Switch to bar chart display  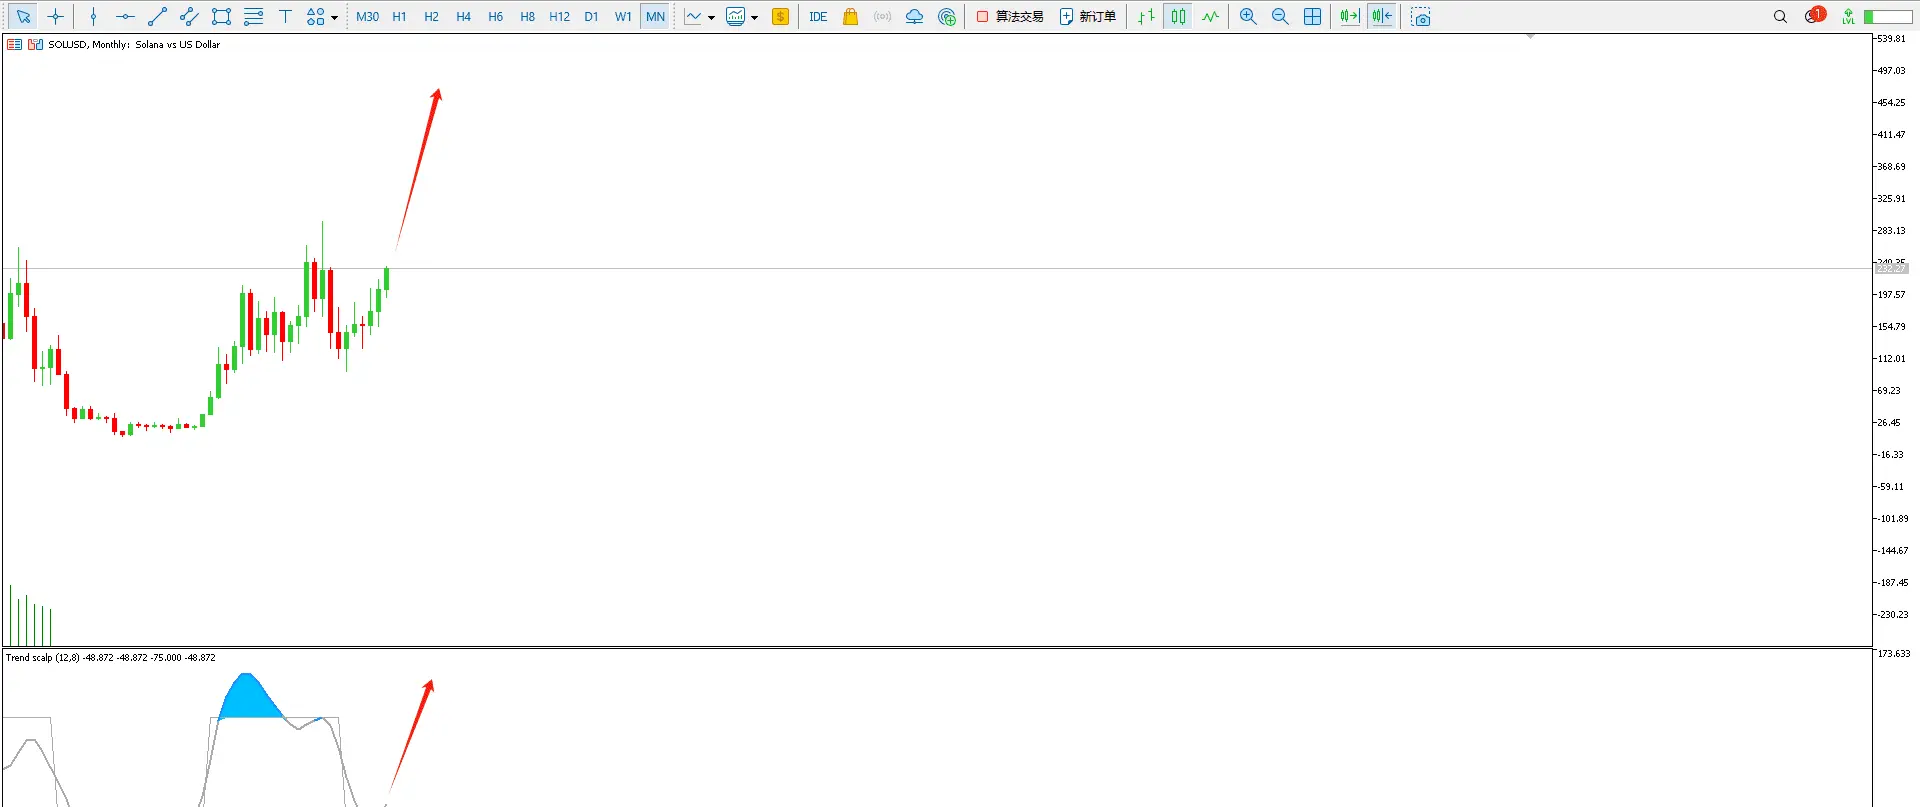(1146, 16)
